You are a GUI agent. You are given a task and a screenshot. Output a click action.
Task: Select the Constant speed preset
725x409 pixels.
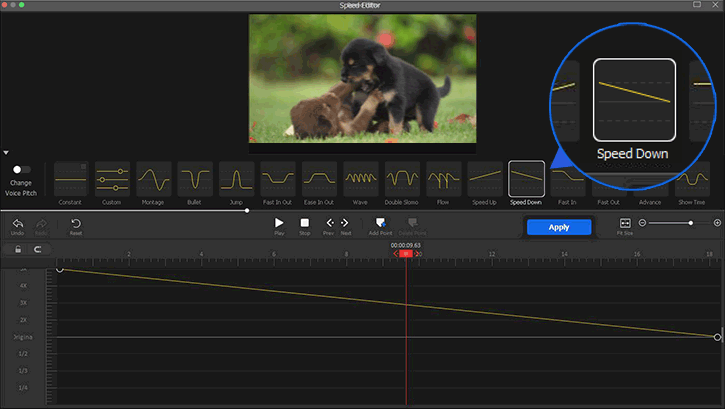click(70, 179)
